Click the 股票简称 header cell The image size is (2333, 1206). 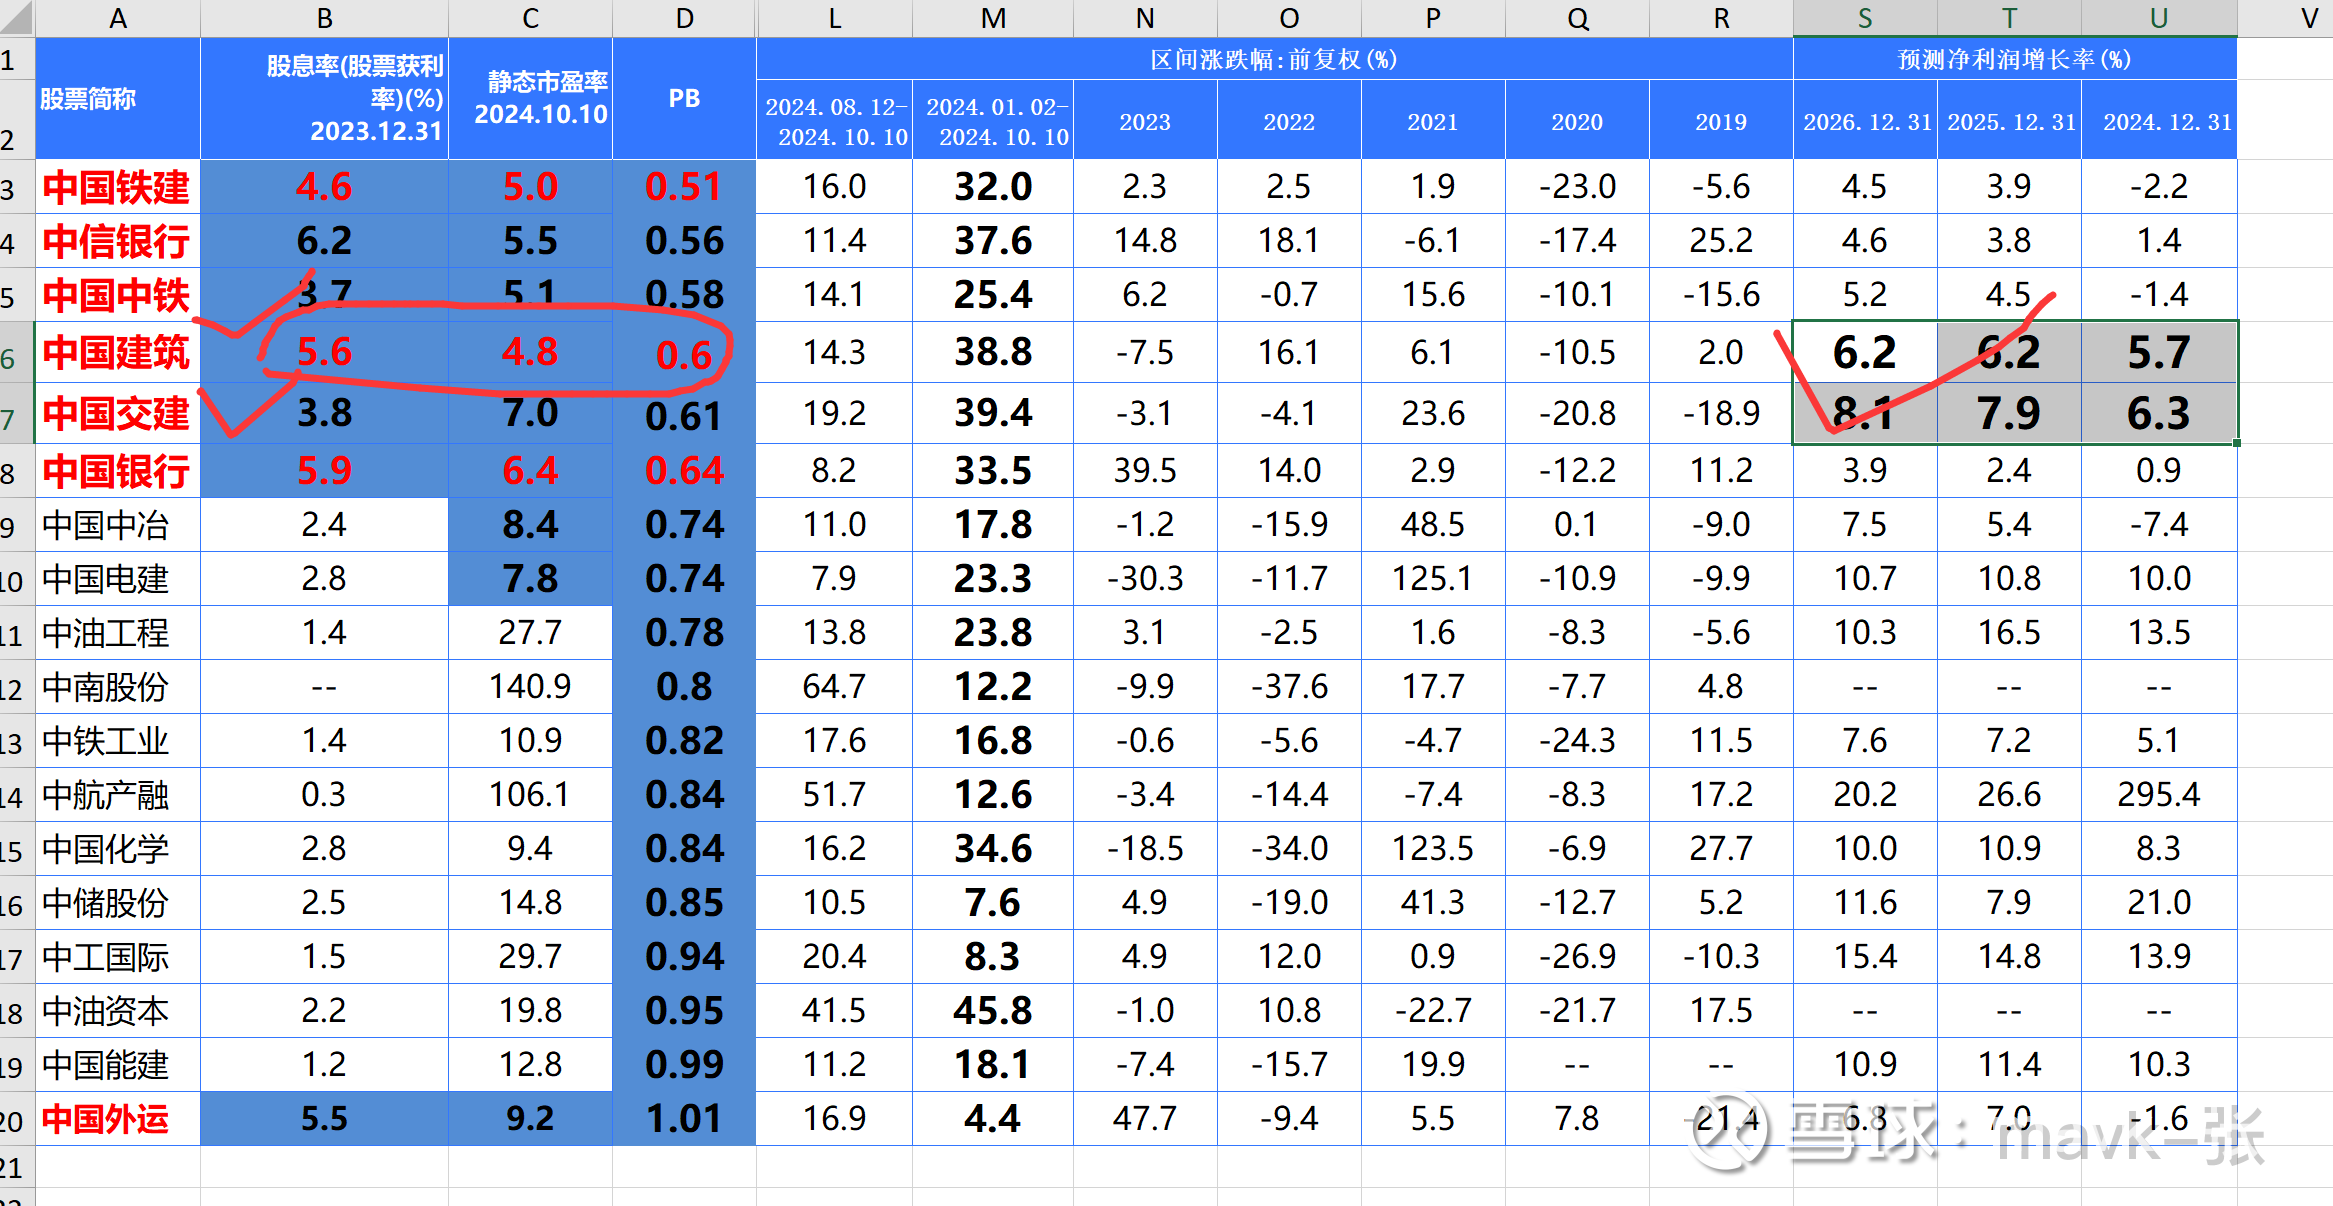118,99
